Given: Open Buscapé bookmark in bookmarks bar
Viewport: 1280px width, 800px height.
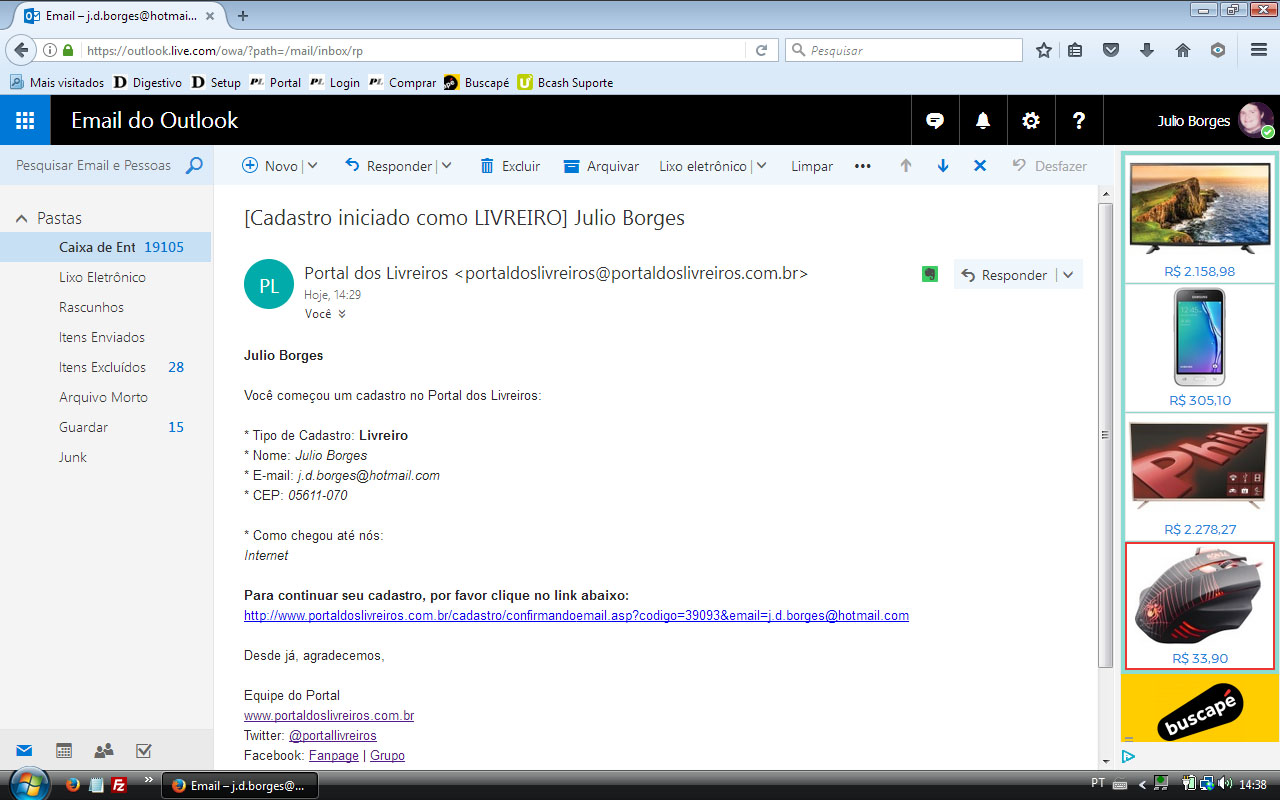Looking at the screenshot, I should click(x=477, y=83).
